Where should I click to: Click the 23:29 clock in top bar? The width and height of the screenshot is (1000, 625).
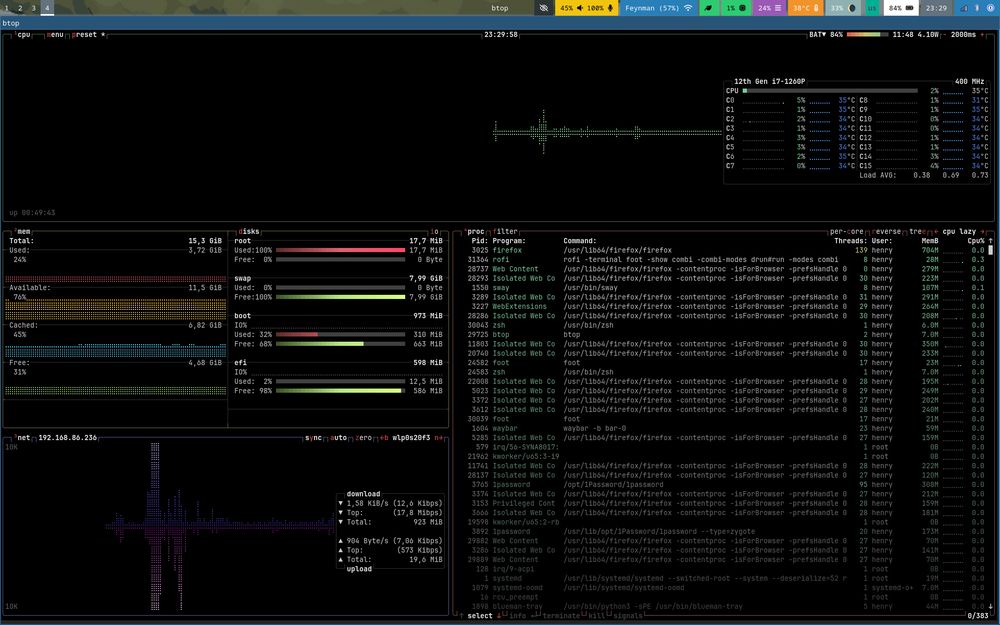pyautogui.click(x=936, y=8)
